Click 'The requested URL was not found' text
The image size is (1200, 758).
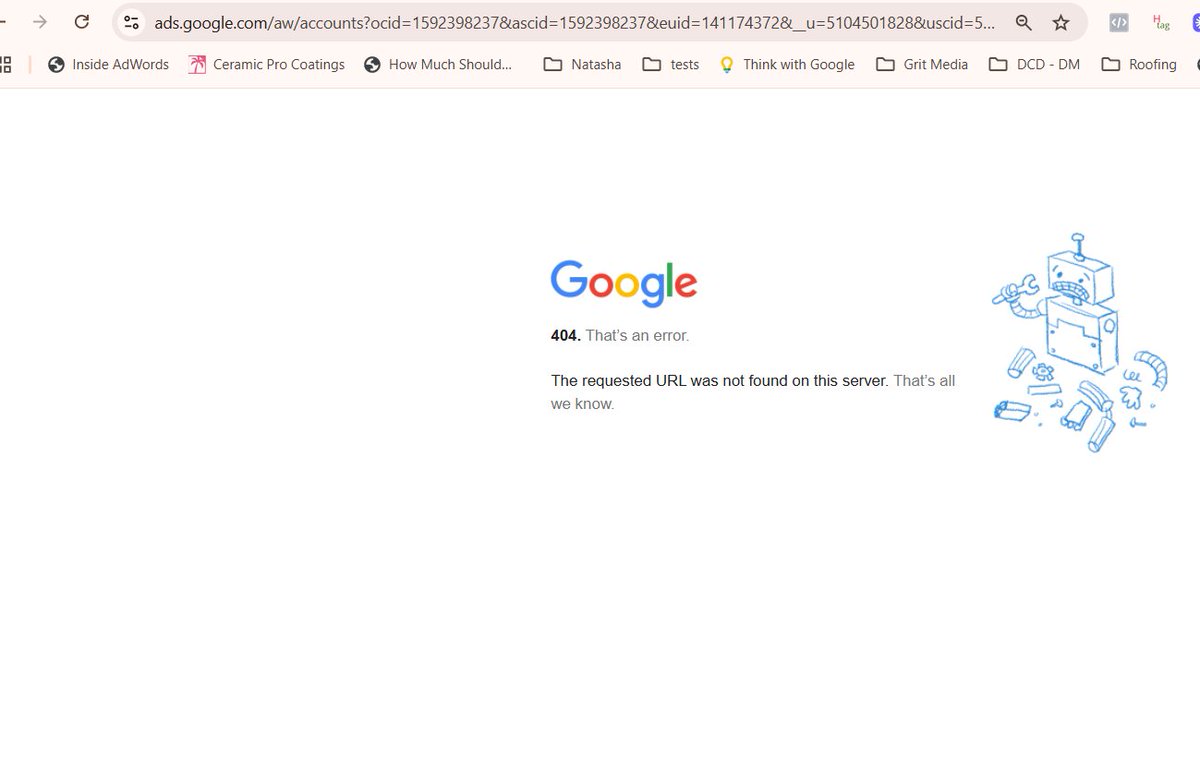coord(719,381)
